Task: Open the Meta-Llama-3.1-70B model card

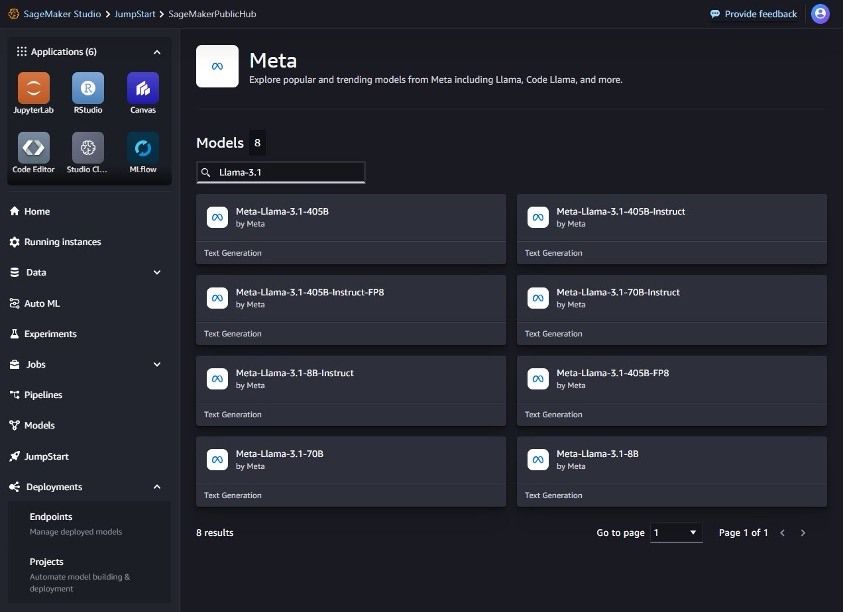Action: pyautogui.click(x=351, y=471)
